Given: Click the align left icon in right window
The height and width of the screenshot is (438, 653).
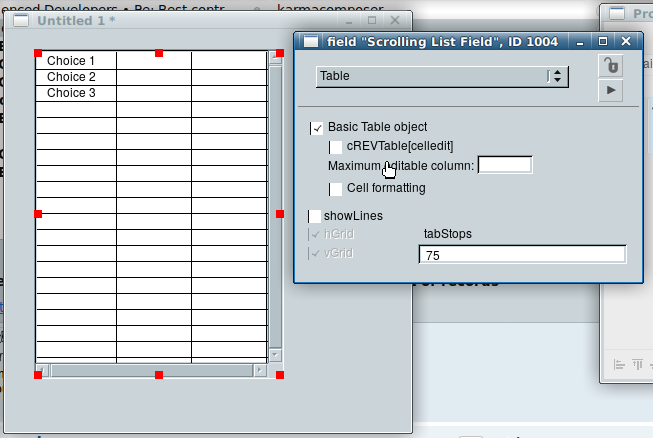Looking at the screenshot, I should (619, 365).
